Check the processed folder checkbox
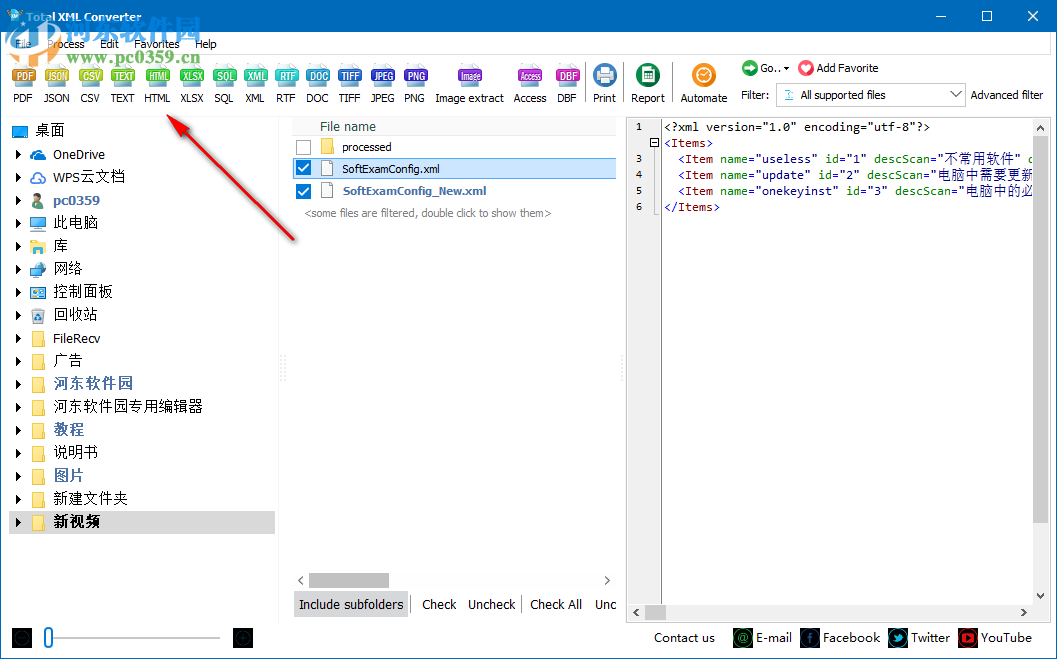Image resolution: width=1057 pixels, height=659 pixels. [x=303, y=146]
